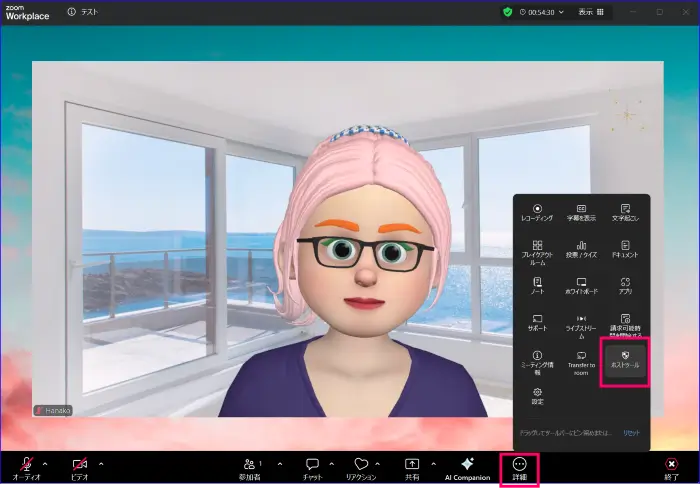Toggle Show Captions (字幕を表示)
The height and width of the screenshot is (488, 700).
click(x=581, y=212)
